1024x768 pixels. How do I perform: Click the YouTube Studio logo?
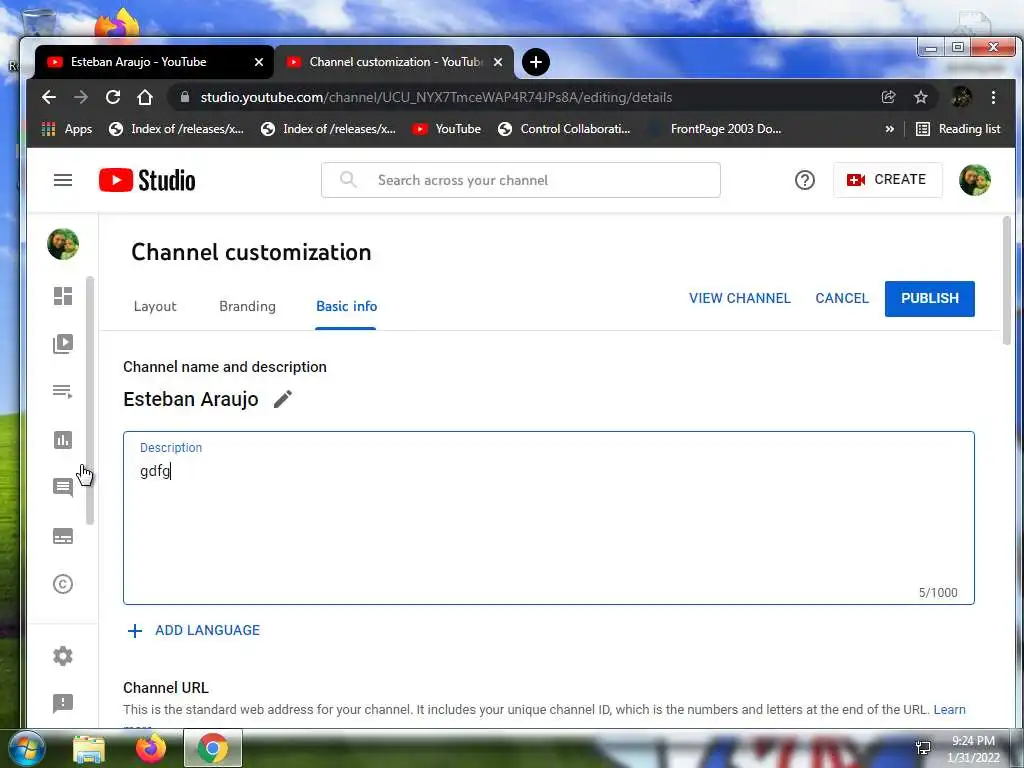click(x=147, y=180)
